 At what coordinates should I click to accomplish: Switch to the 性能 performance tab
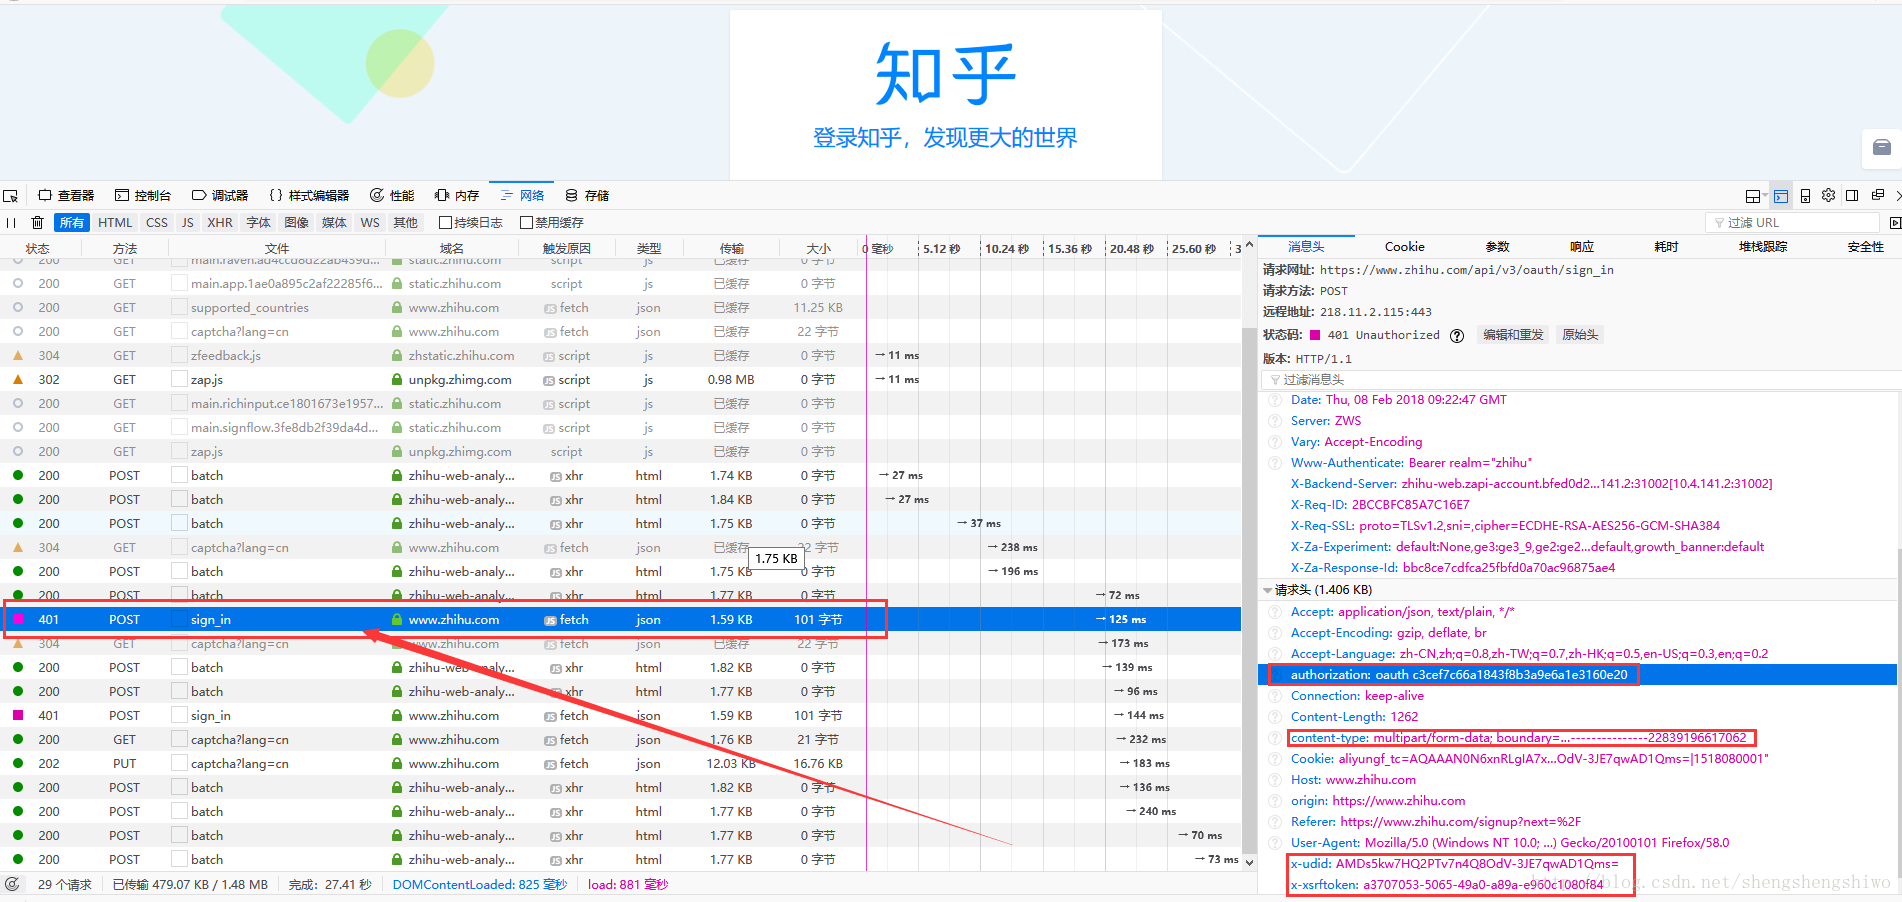(x=392, y=196)
